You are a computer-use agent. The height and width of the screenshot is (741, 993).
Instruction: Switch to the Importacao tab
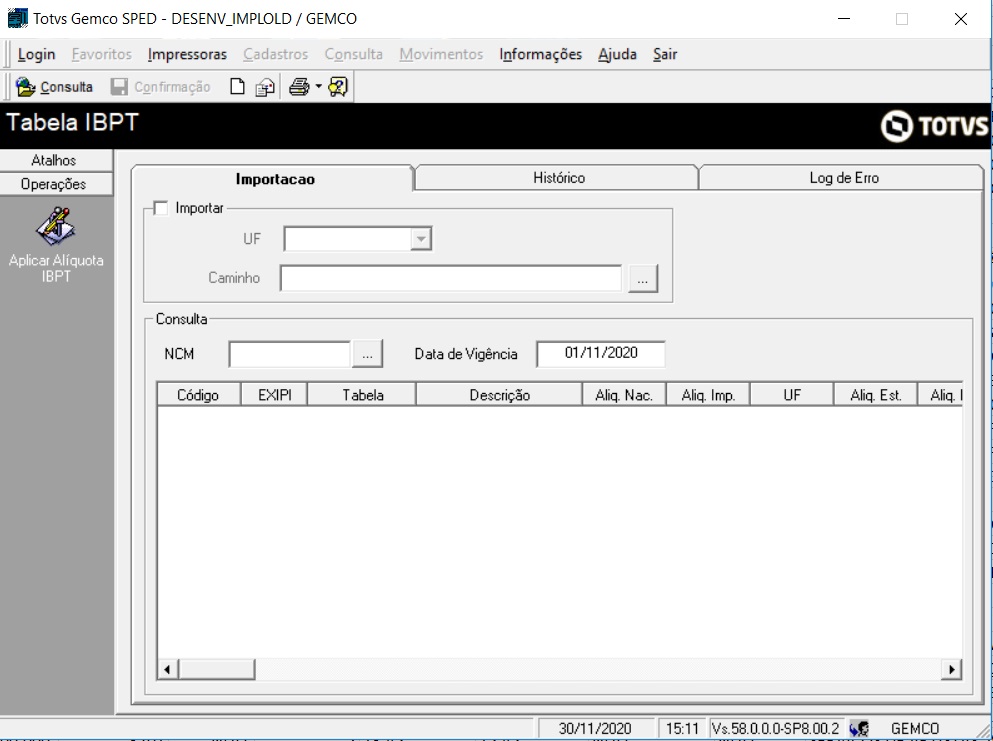coord(274,179)
